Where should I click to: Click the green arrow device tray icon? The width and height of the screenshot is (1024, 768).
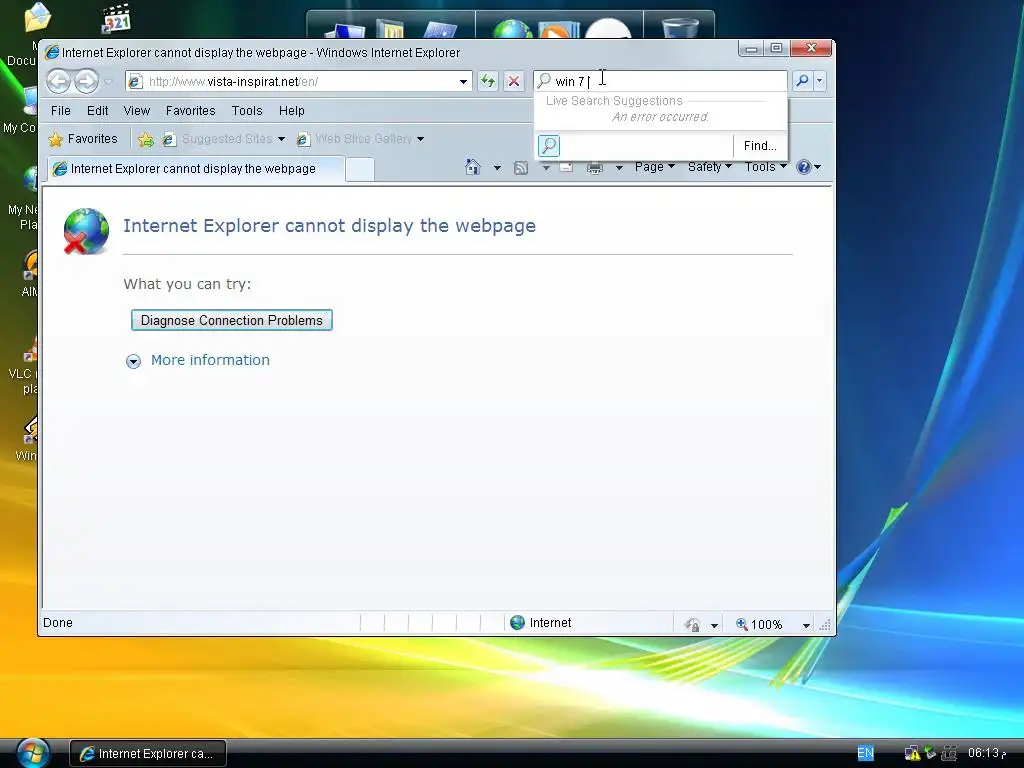coord(930,754)
